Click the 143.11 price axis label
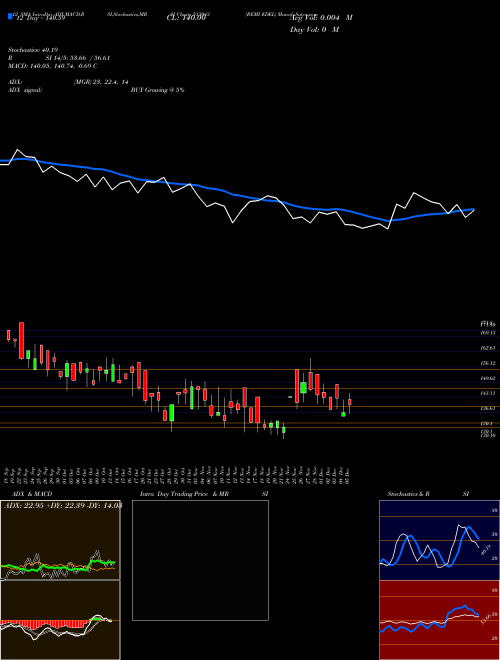Screen dimensions: 500x660 pos(488,393)
